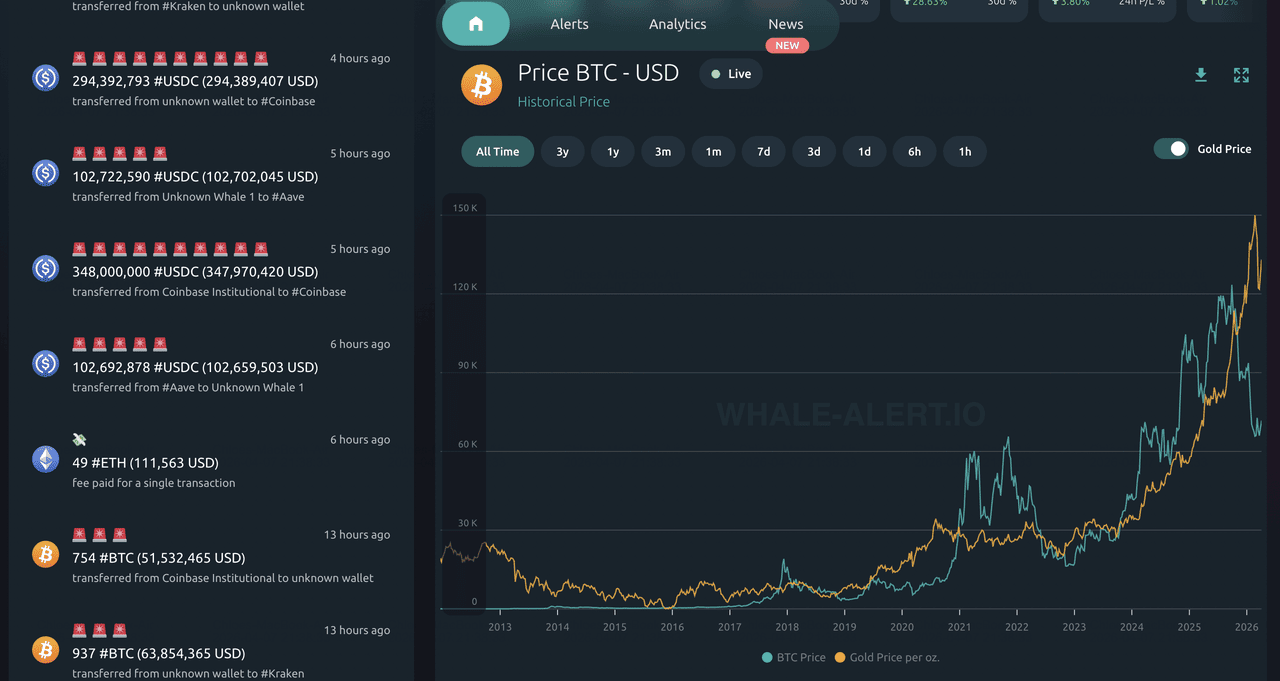Image resolution: width=1280 pixels, height=681 pixels.
Task: Click Bitcoin icon for 754 BTC transfer
Action: pos(46,554)
